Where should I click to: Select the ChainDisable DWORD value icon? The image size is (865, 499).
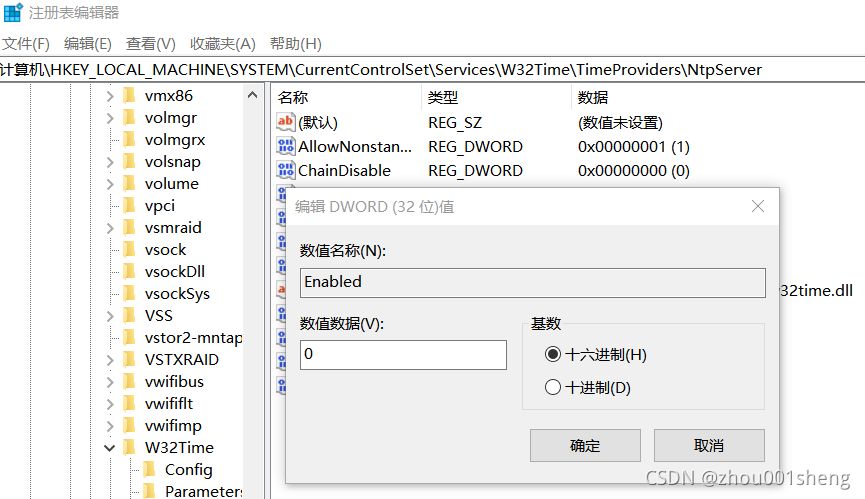click(285, 170)
